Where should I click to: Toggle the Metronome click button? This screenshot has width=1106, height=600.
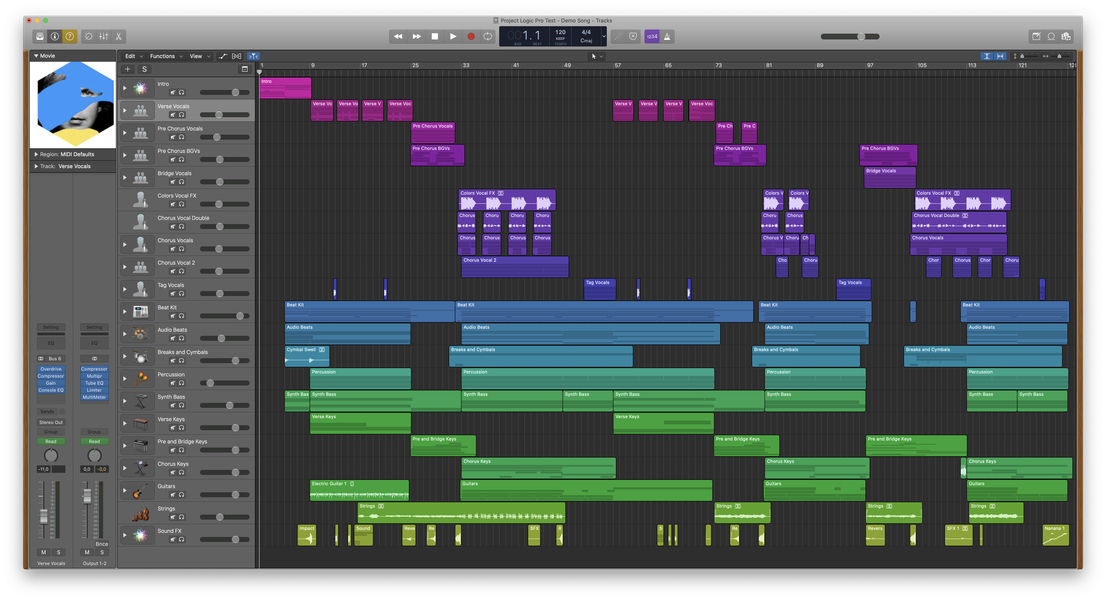coord(667,36)
